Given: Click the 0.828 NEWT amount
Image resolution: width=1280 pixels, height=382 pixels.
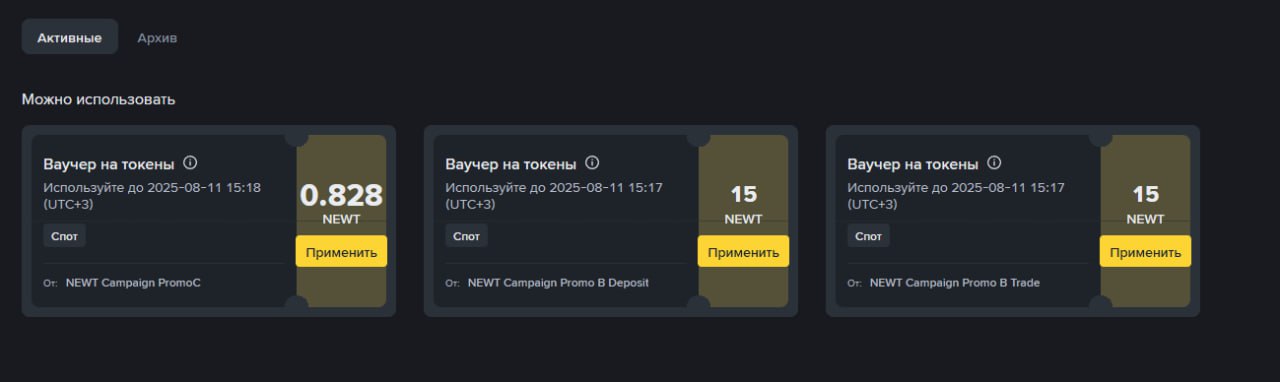Looking at the screenshot, I should pyautogui.click(x=341, y=202).
